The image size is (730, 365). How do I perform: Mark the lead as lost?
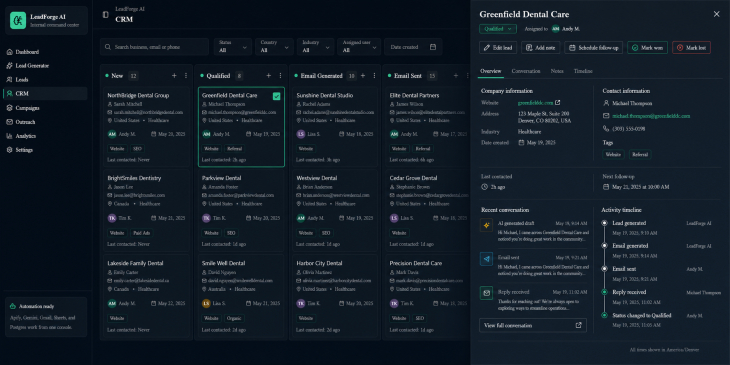coord(691,47)
